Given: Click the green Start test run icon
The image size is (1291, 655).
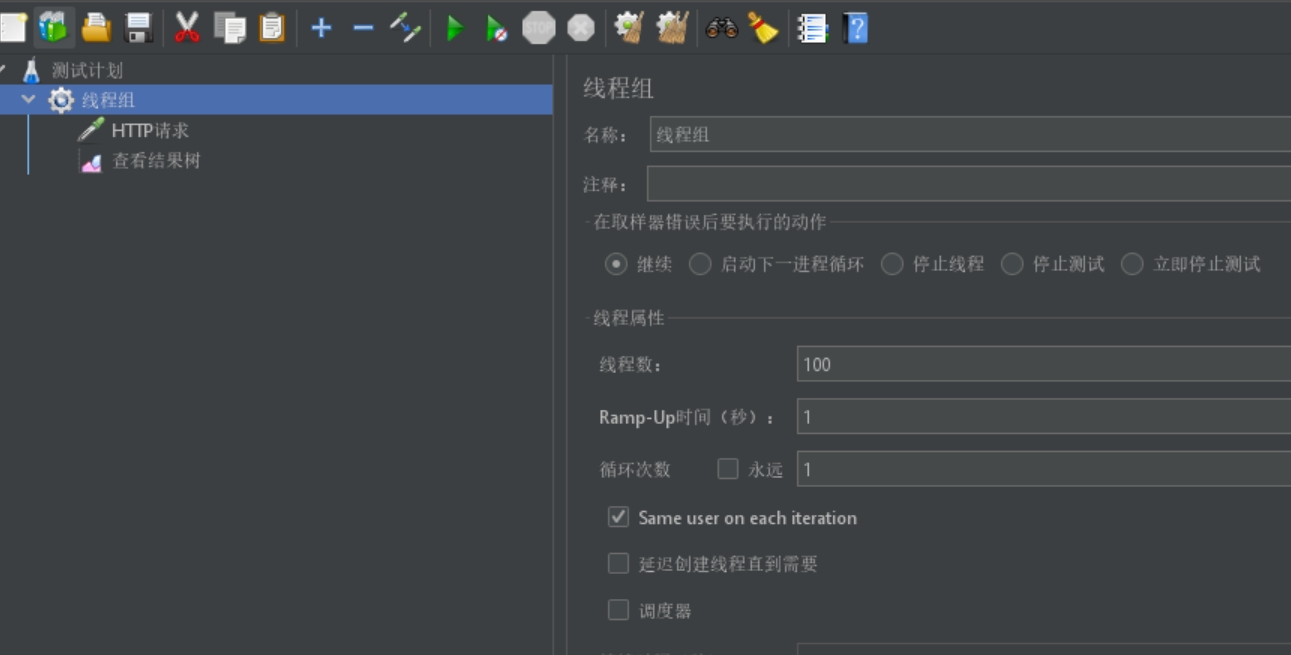Looking at the screenshot, I should (455, 28).
